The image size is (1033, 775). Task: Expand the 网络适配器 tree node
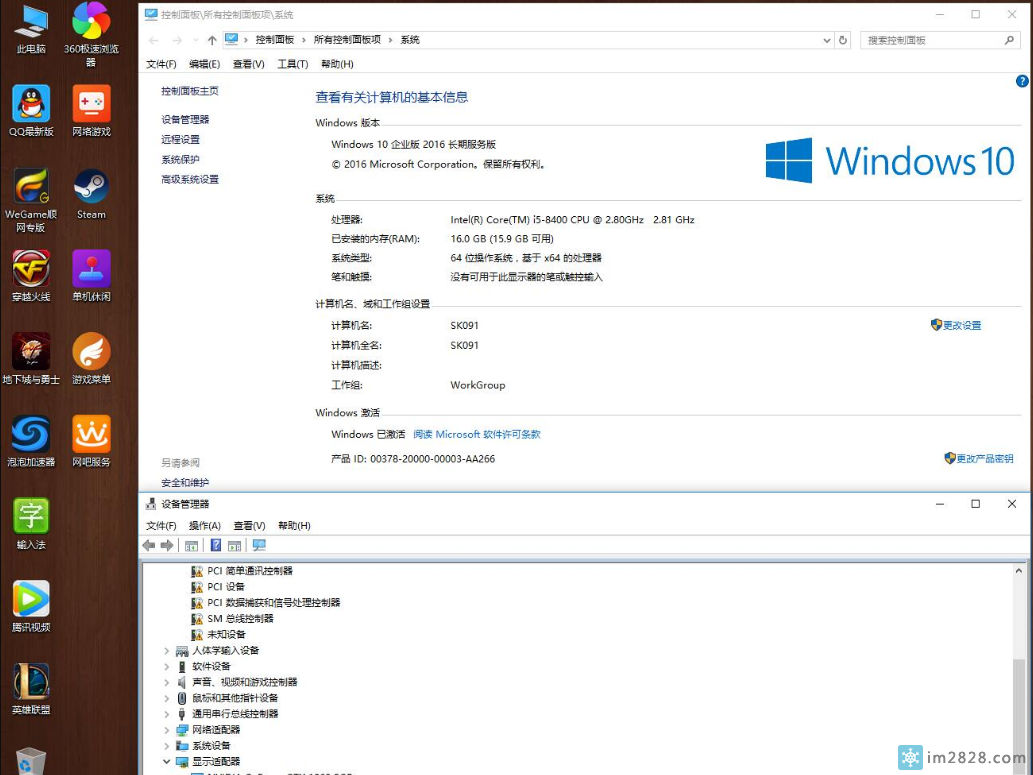coord(167,730)
